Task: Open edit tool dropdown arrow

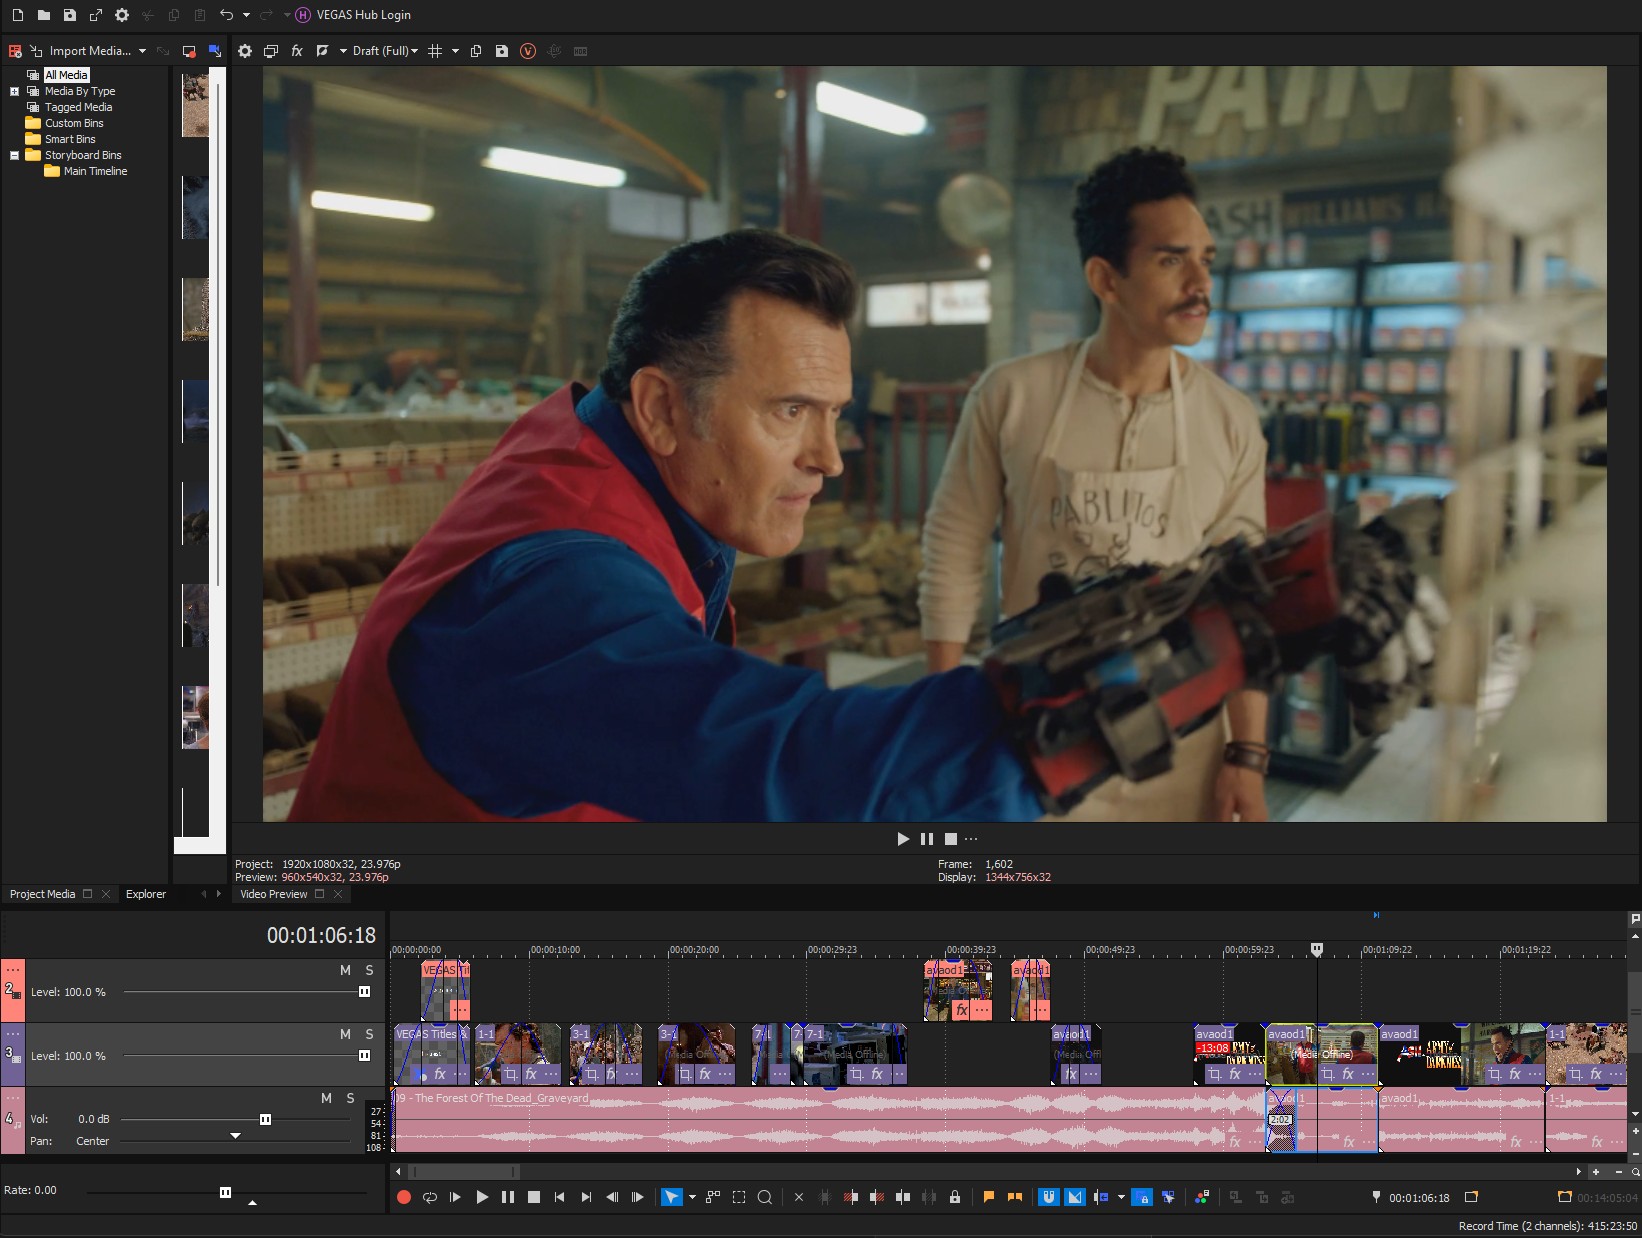Action: pos(692,1197)
